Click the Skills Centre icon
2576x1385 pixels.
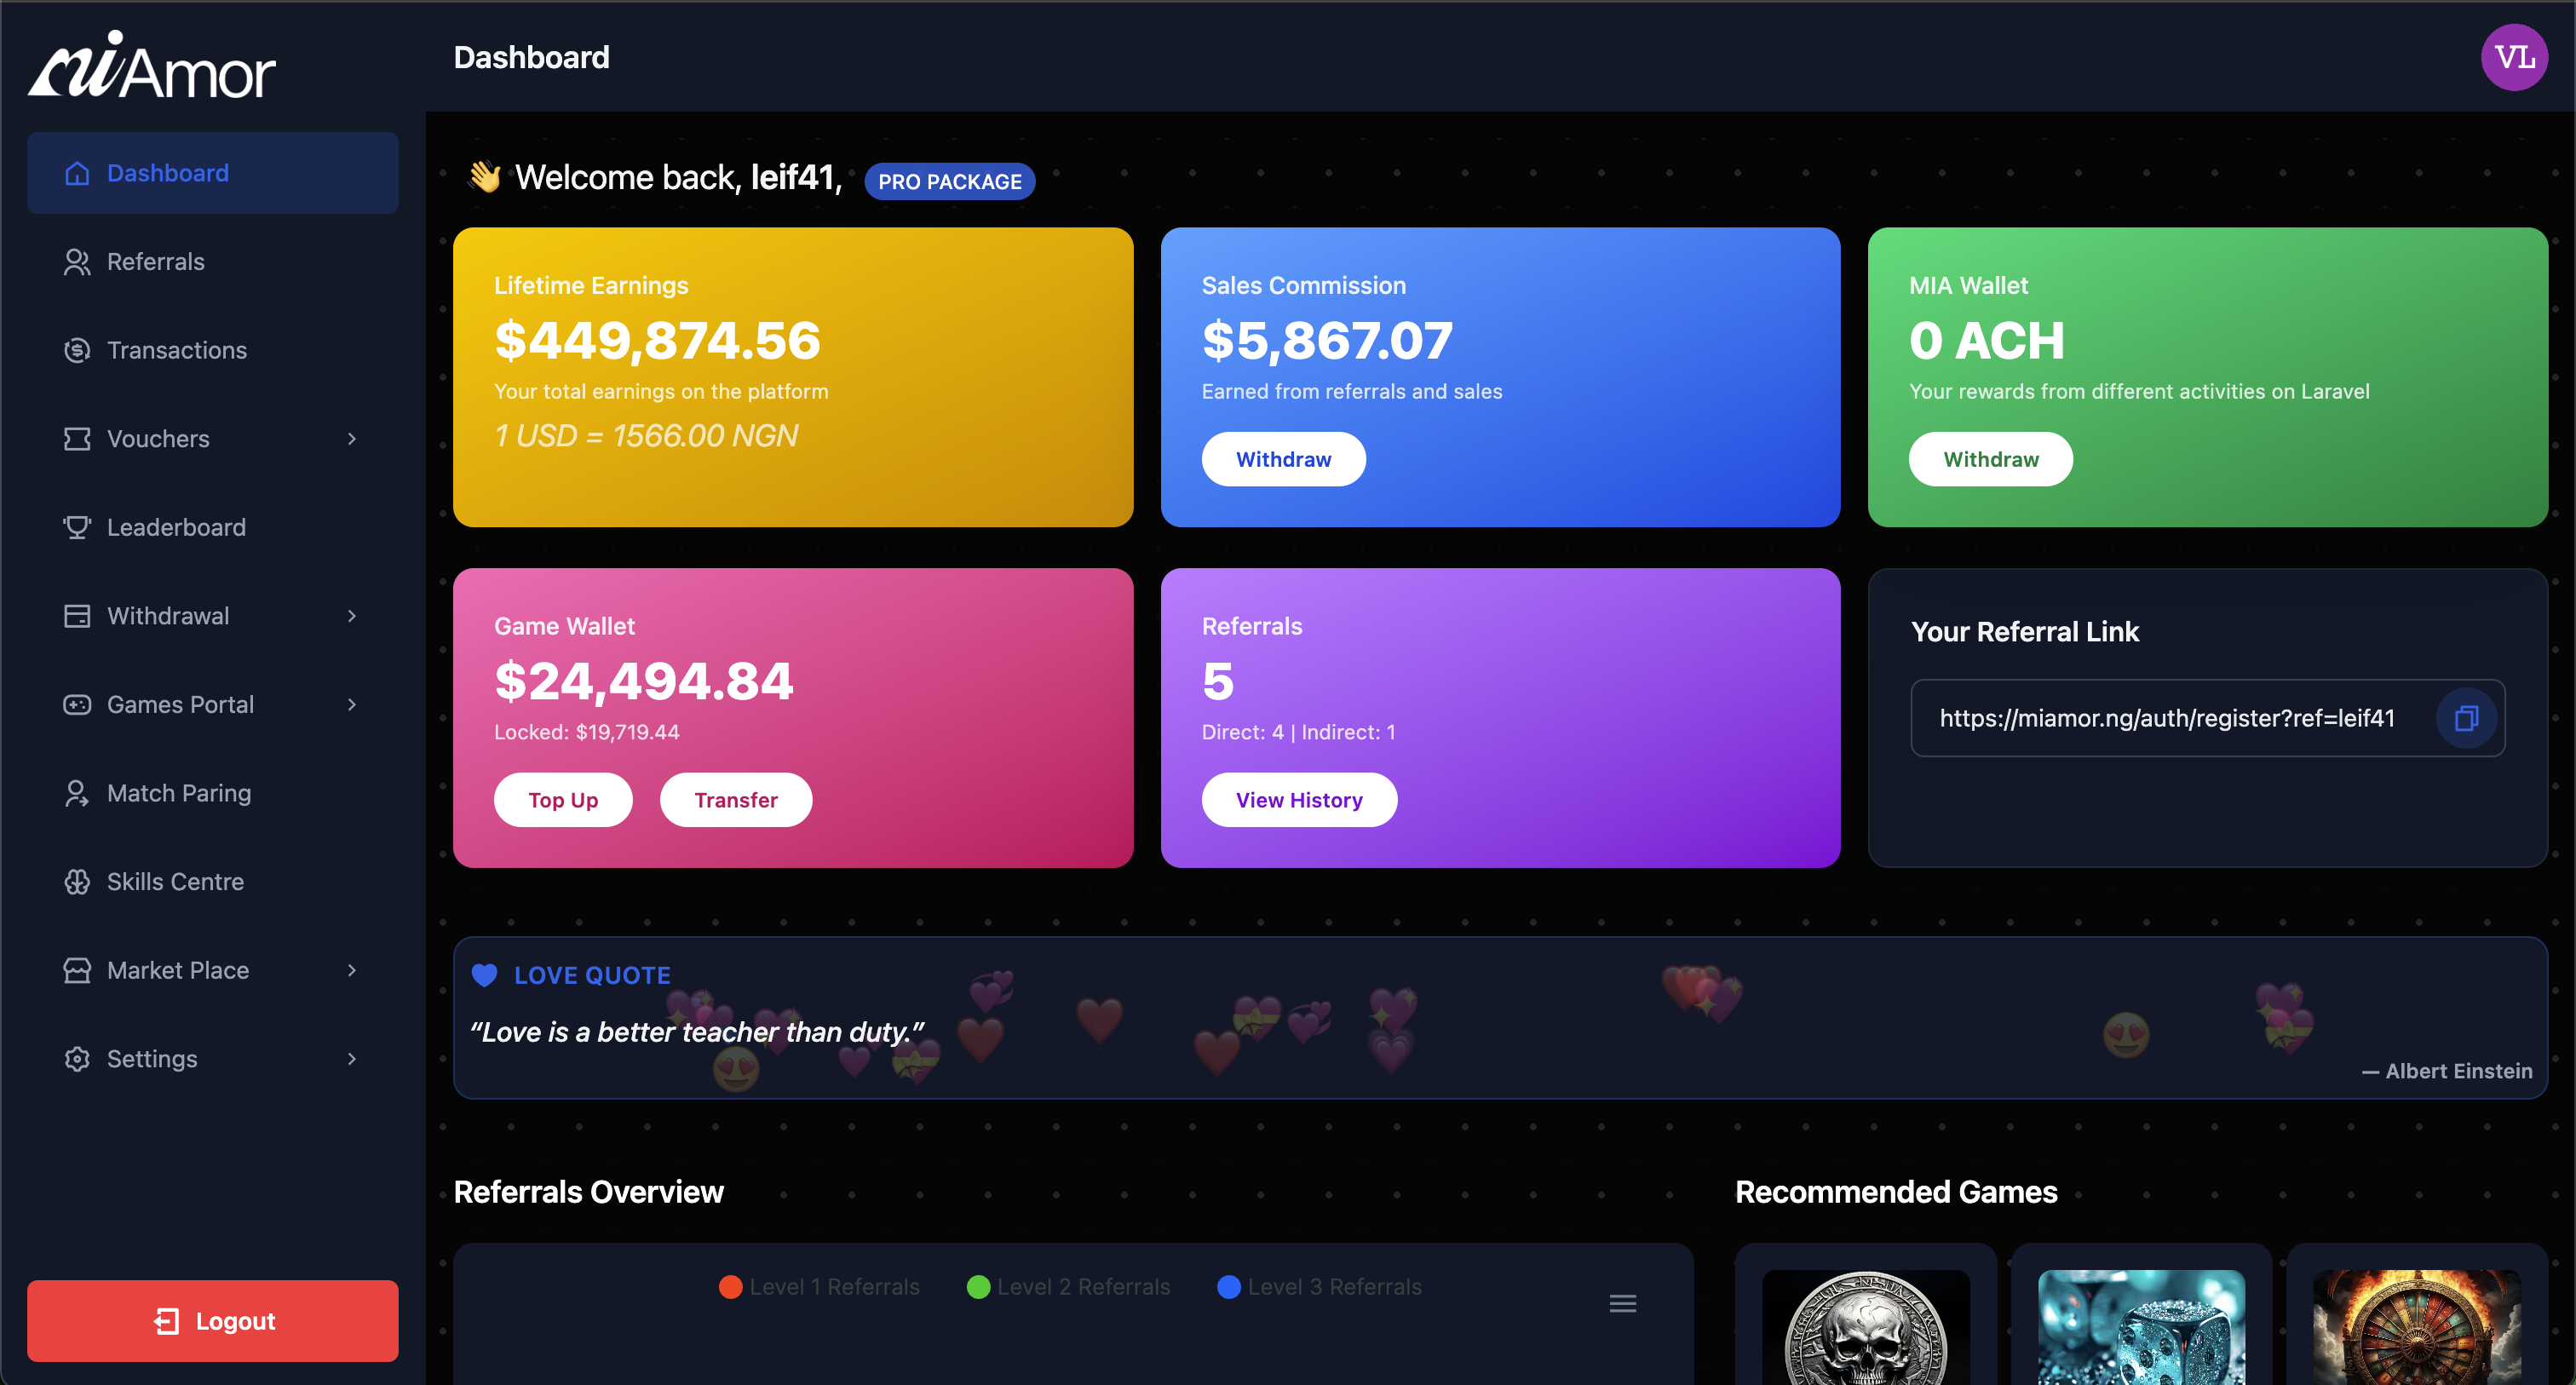(77, 881)
